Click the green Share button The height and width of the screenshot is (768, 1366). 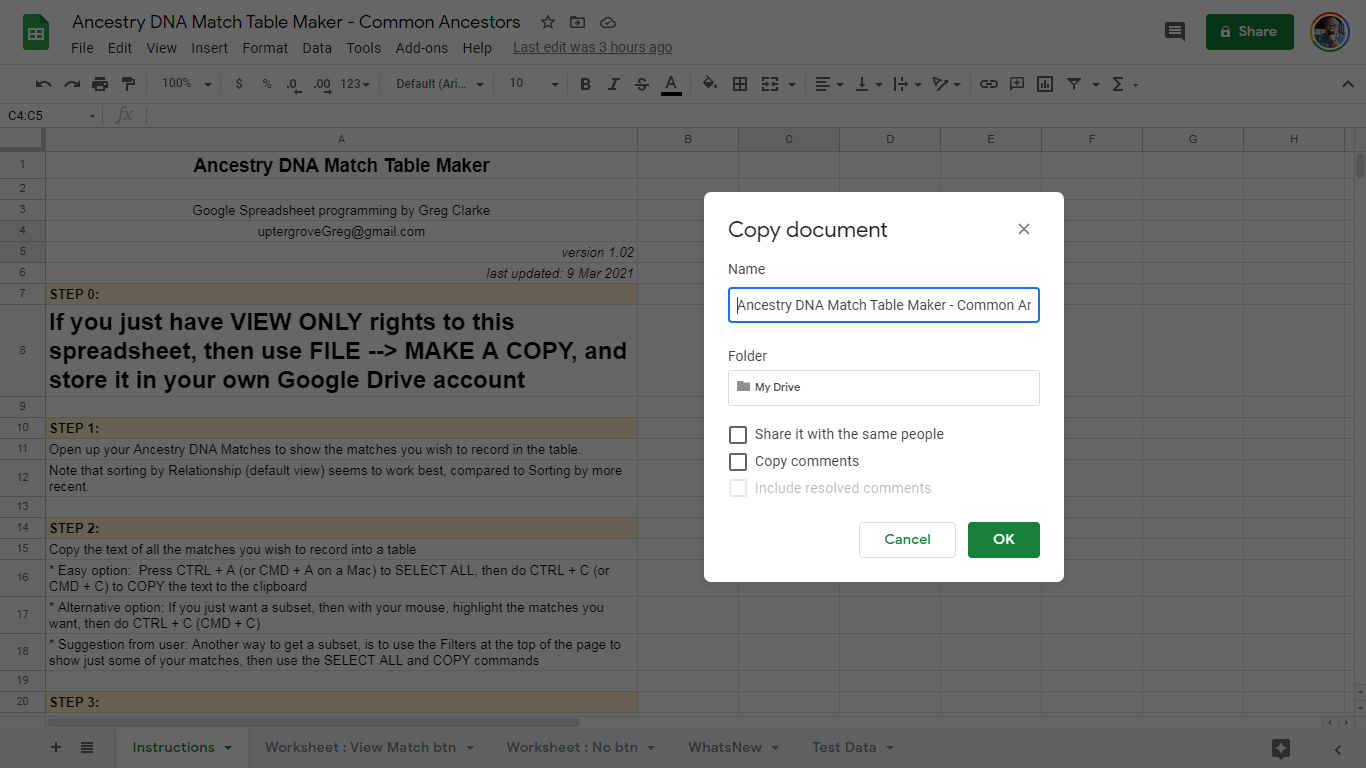(1250, 32)
